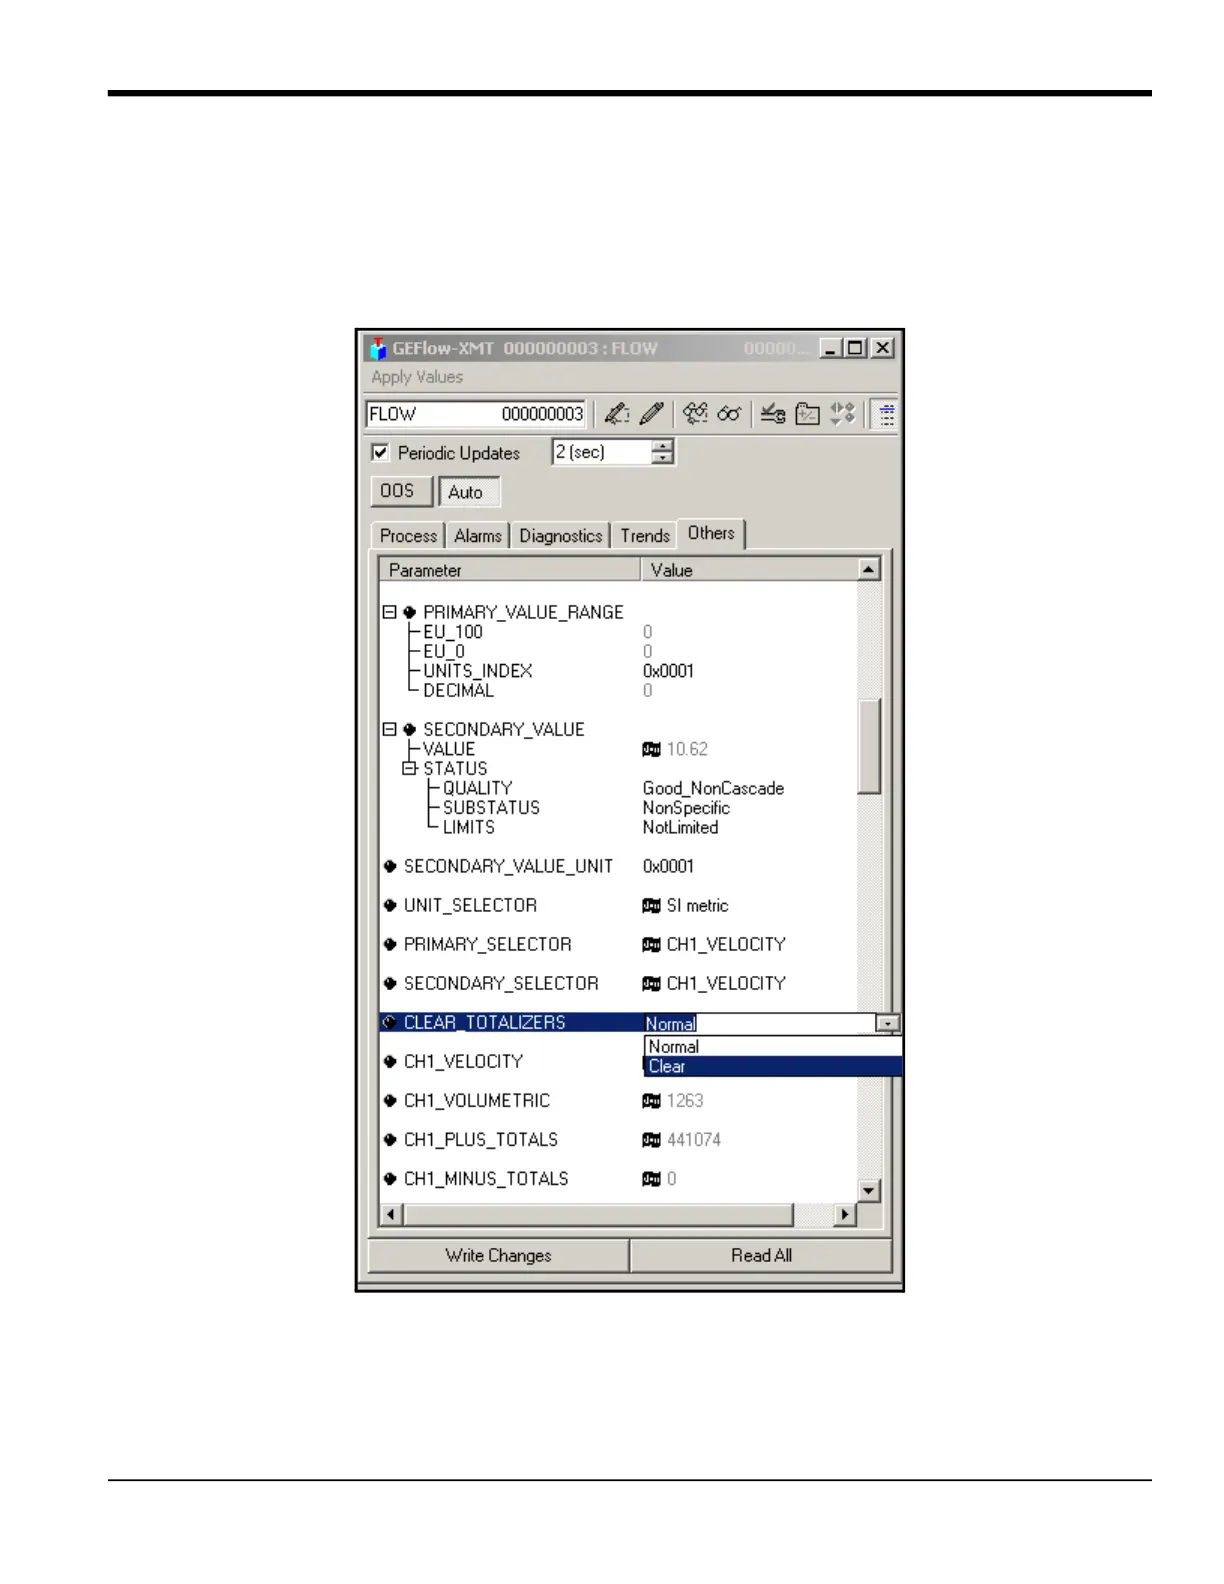Click the plain glasses toolbar icon
This screenshot has height=1584, width=1224.
(x=729, y=413)
